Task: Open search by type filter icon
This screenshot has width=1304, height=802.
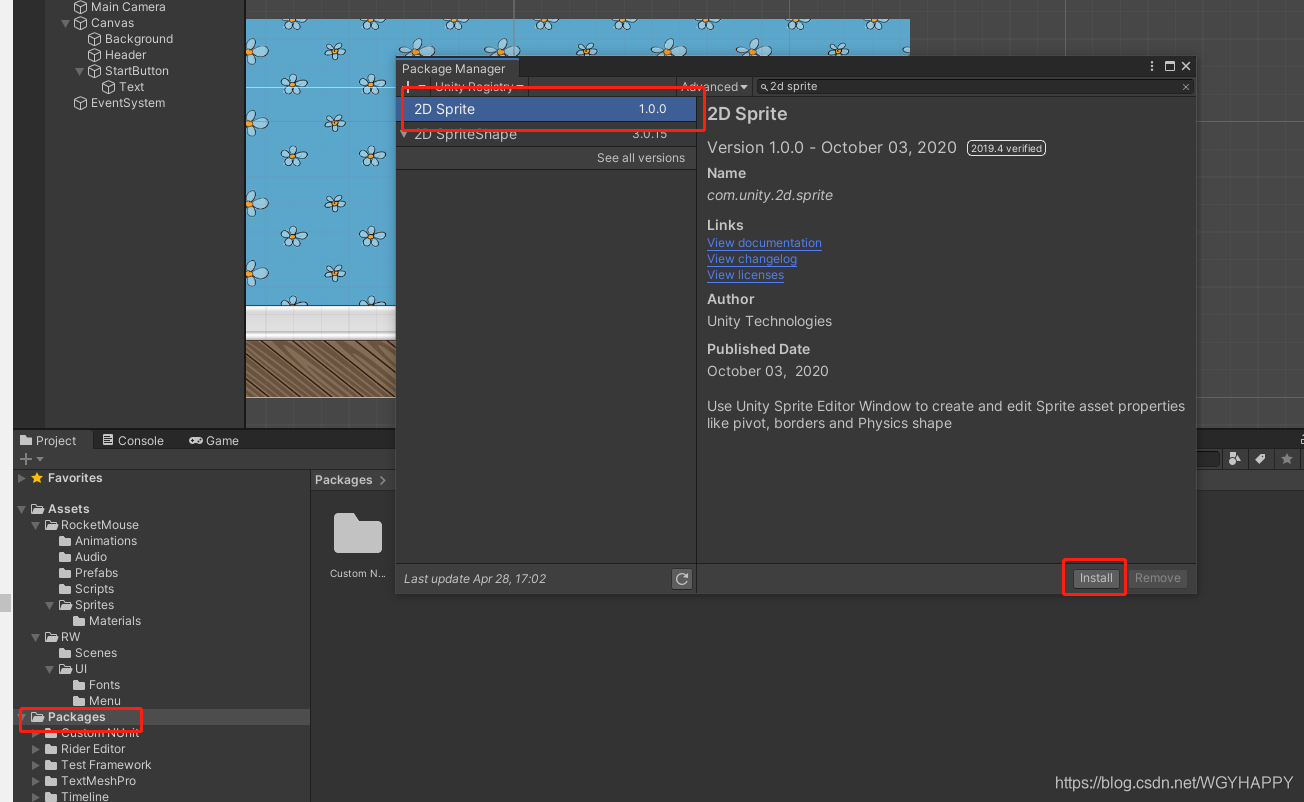Action: coord(1235,458)
